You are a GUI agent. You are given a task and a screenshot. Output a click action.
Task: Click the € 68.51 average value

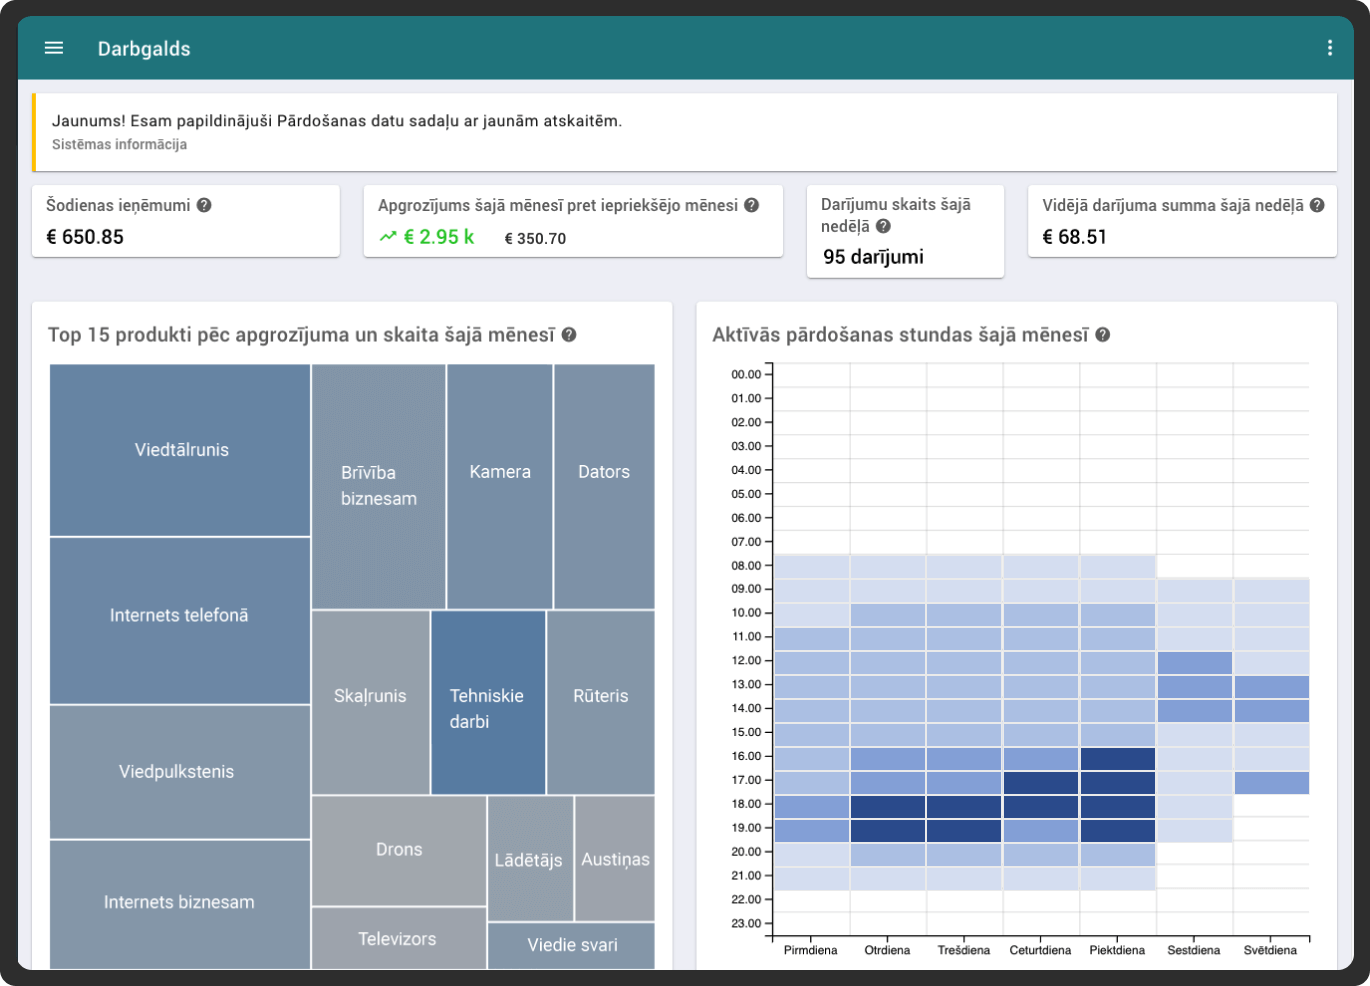tap(1075, 237)
